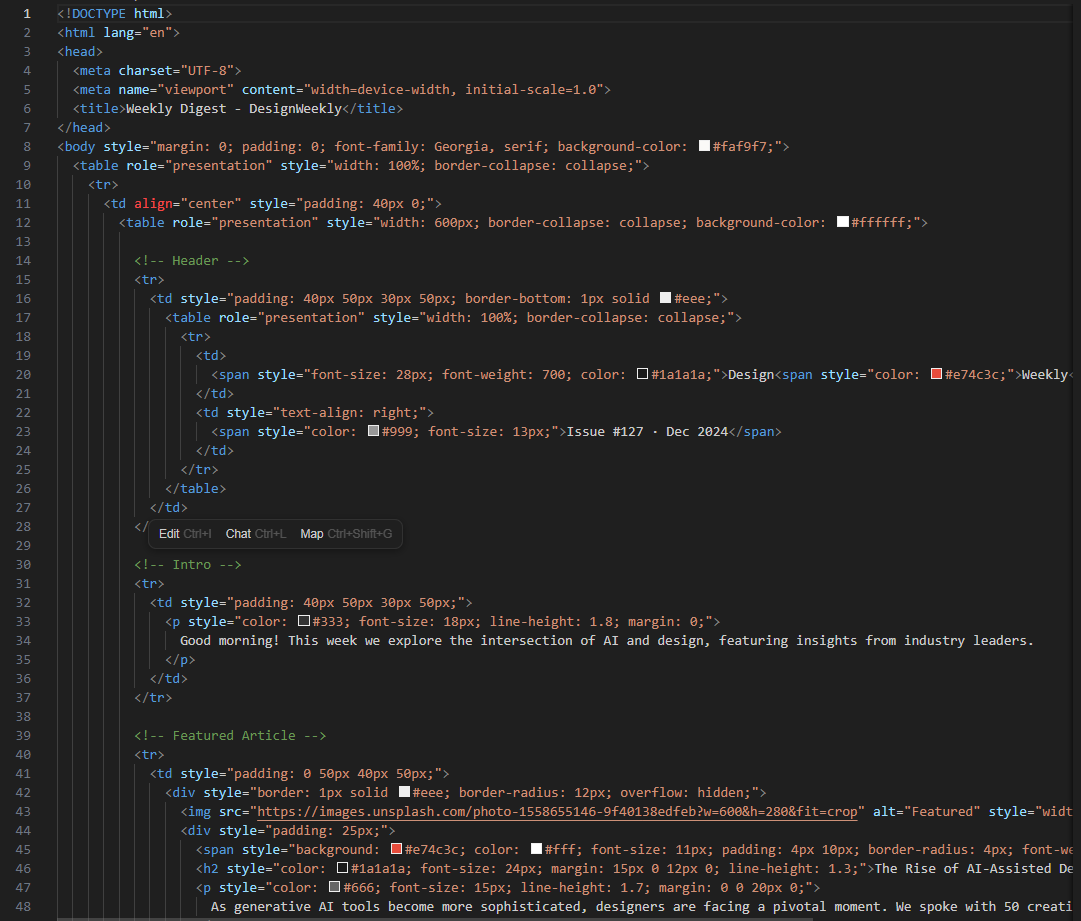Open the #e74c3c background swatch on line 45
Viewport: 1081px width, 921px height.
point(397,849)
